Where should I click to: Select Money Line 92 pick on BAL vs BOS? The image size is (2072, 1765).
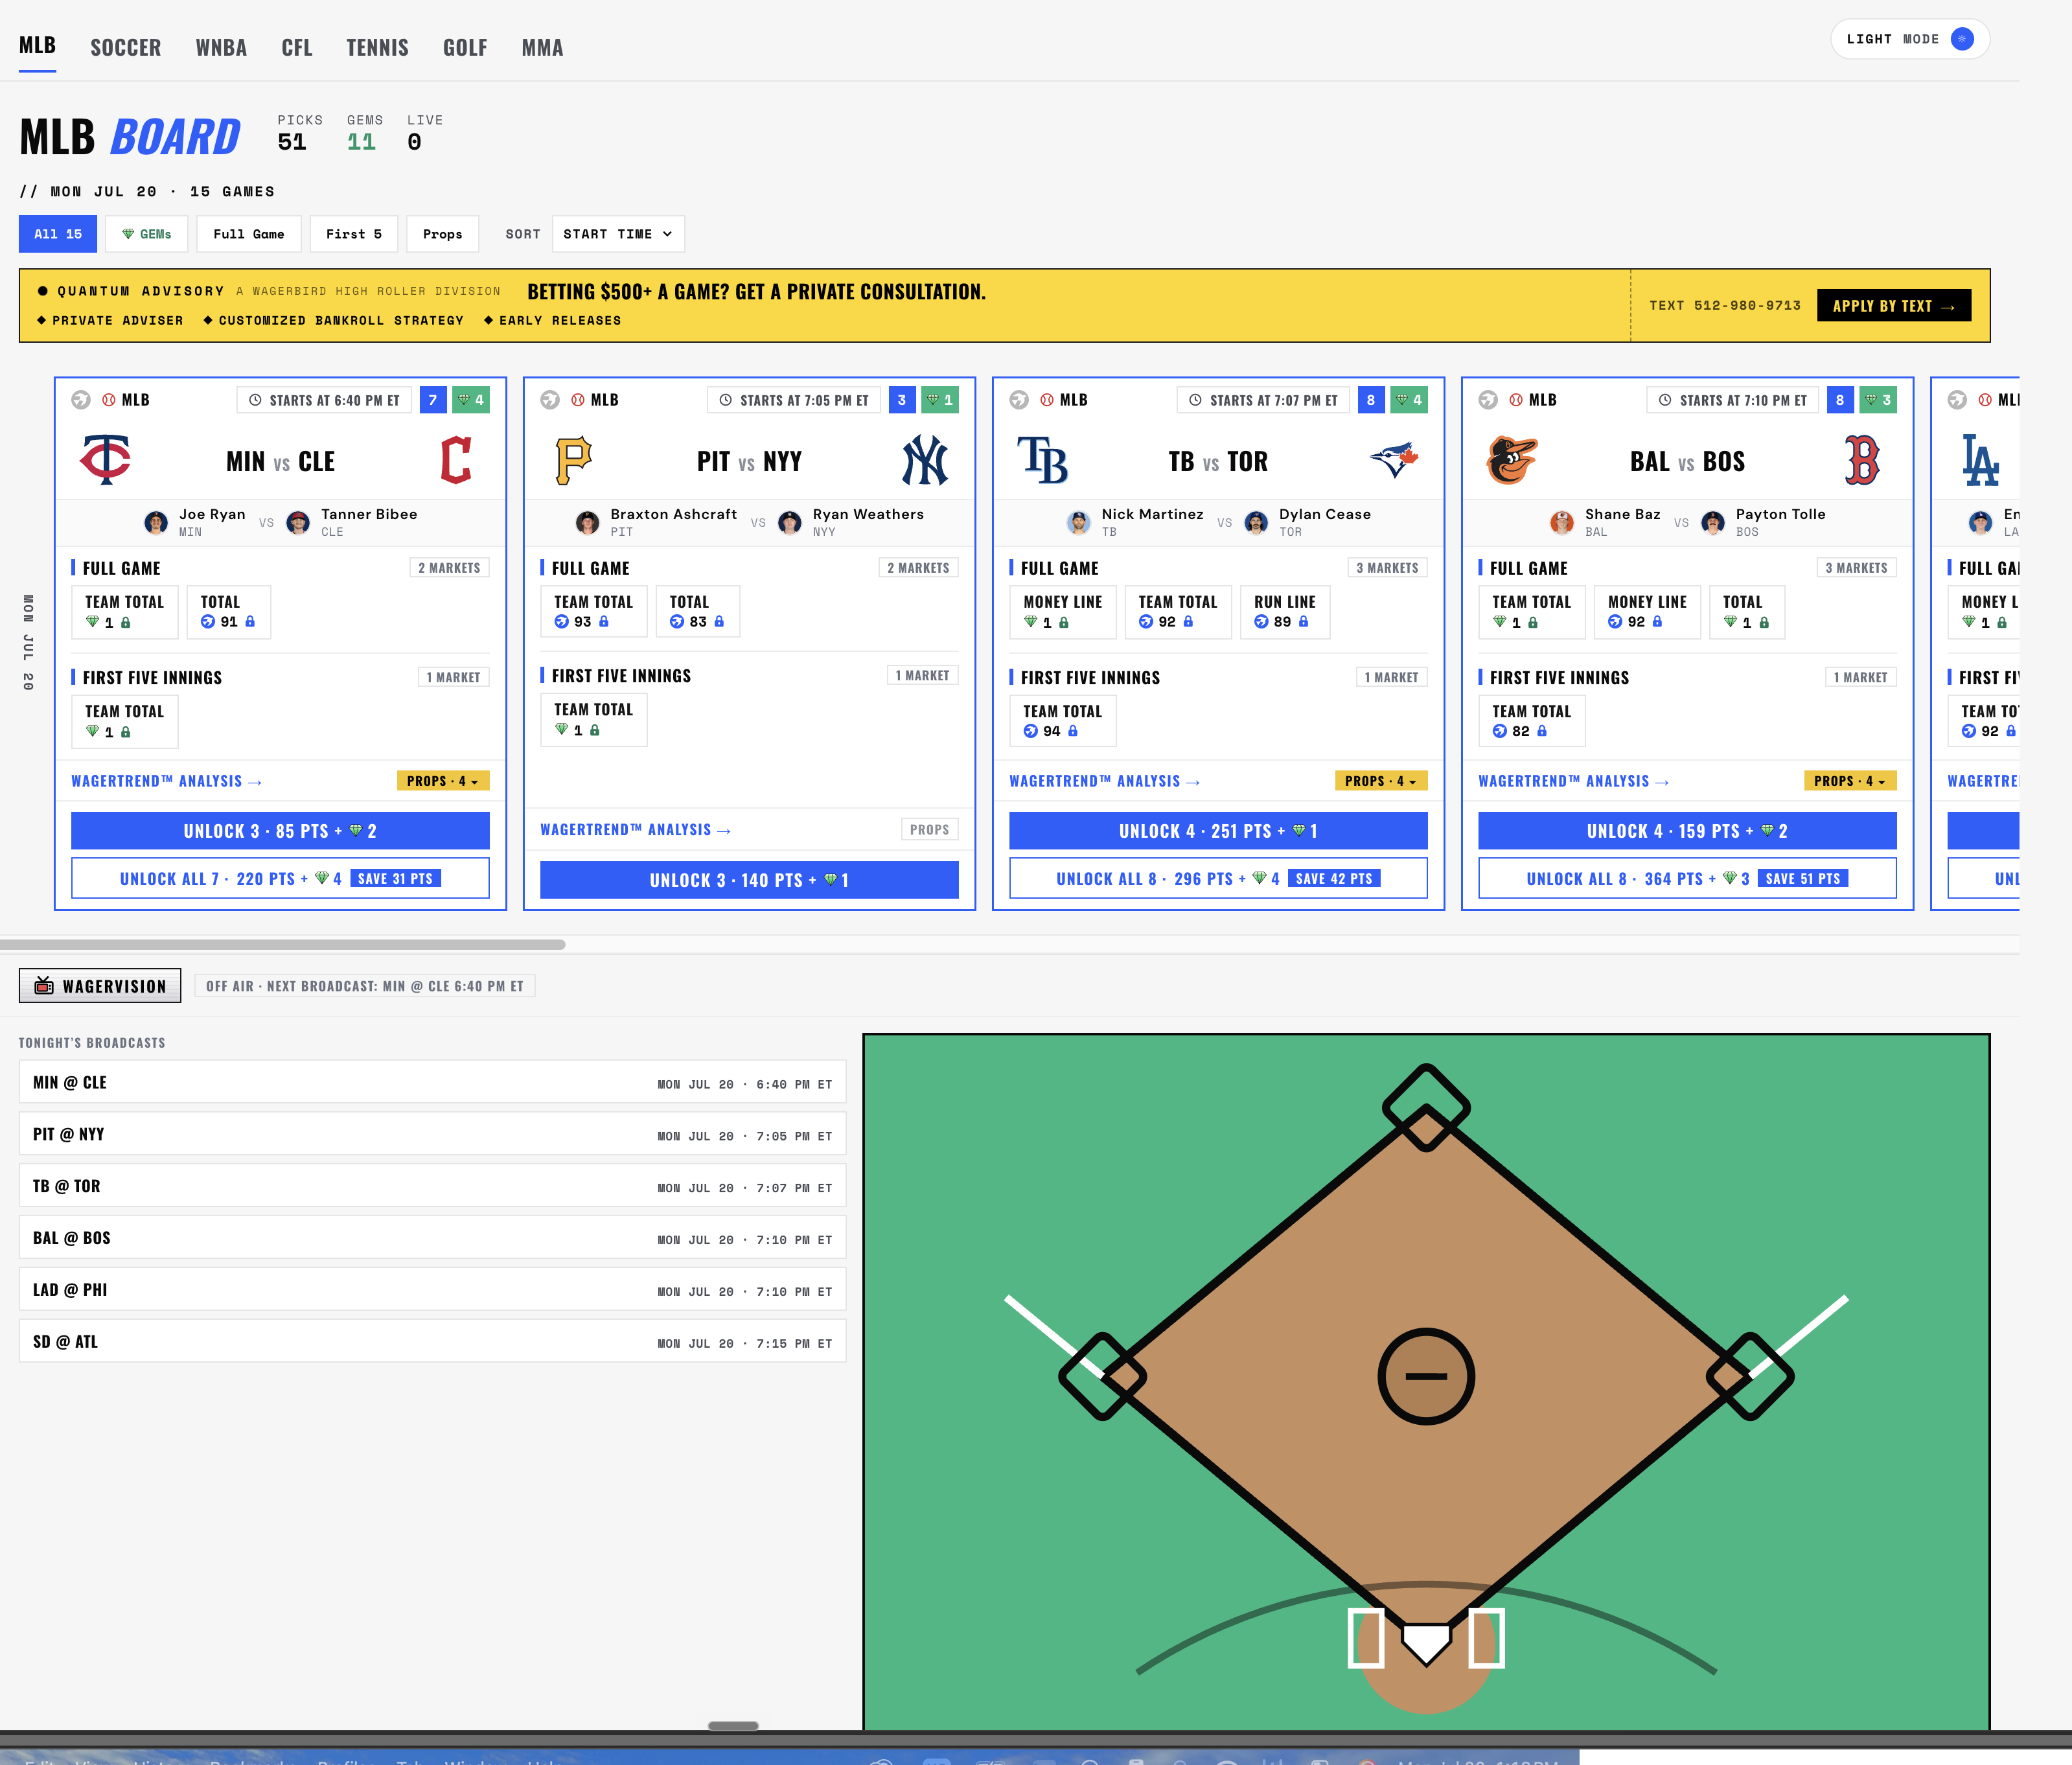(x=1647, y=612)
